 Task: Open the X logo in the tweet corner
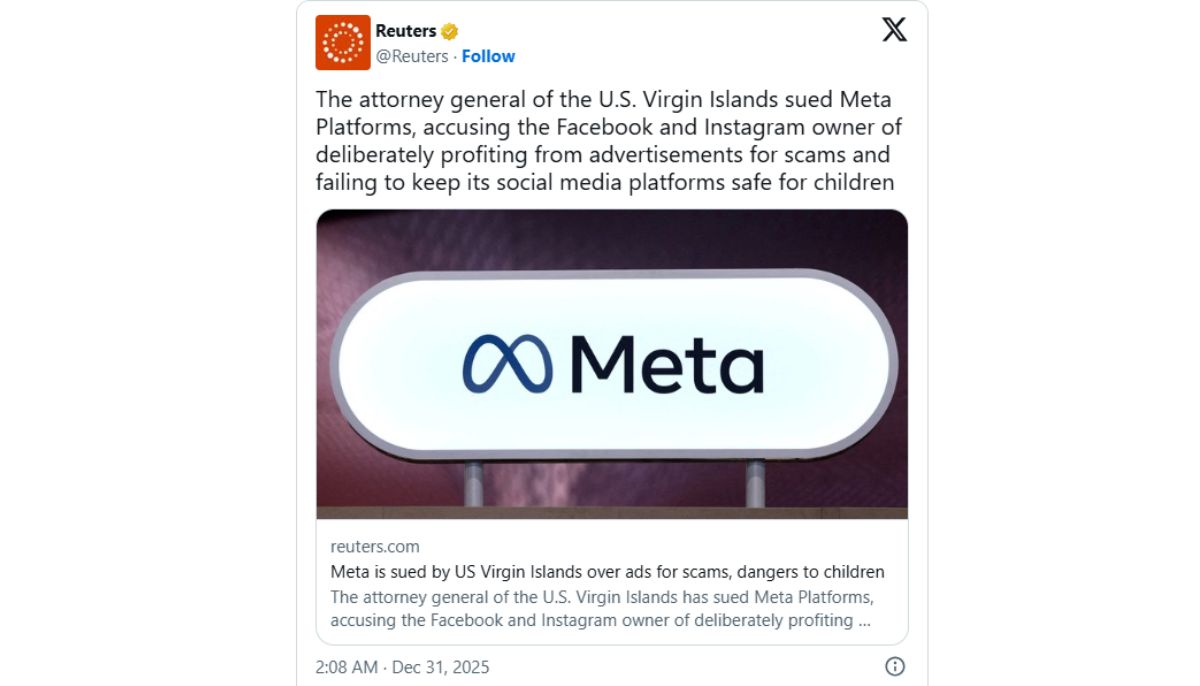point(894,31)
